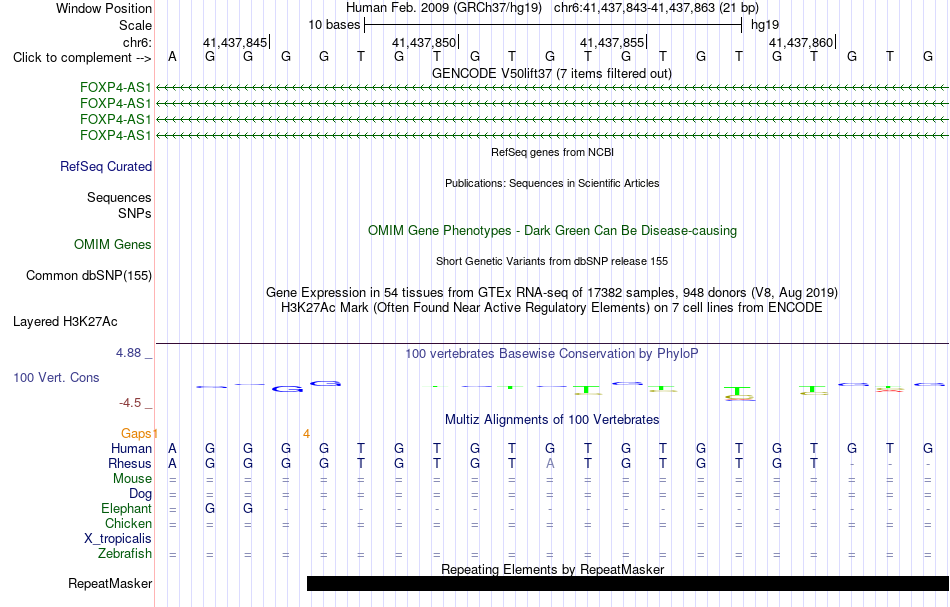The width and height of the screenshot is (950, 607).
Task: Click the SNPs track label
Action: click(135, 213)
